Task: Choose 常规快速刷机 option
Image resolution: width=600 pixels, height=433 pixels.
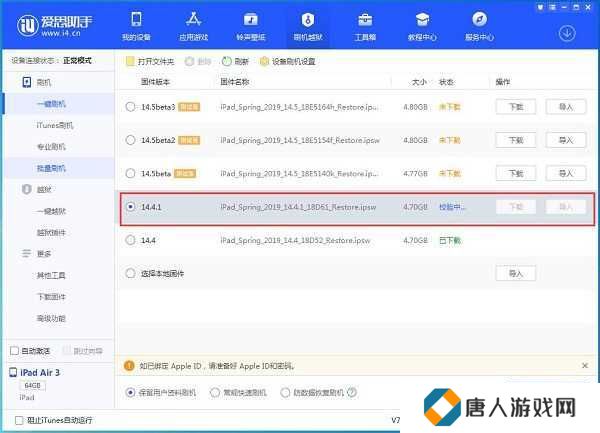Action: click(x=215, y=392)
